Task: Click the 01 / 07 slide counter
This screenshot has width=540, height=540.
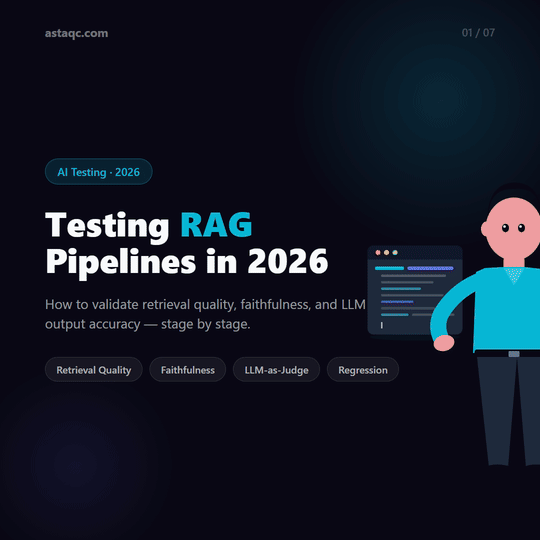Action: [478, 33]
